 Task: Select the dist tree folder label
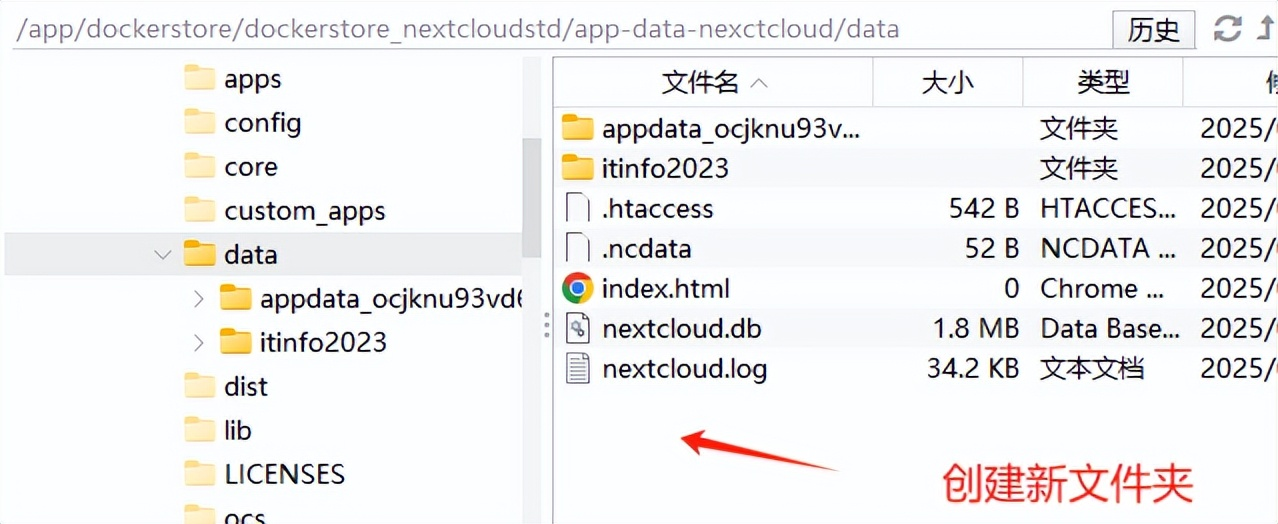click(246, 386)
